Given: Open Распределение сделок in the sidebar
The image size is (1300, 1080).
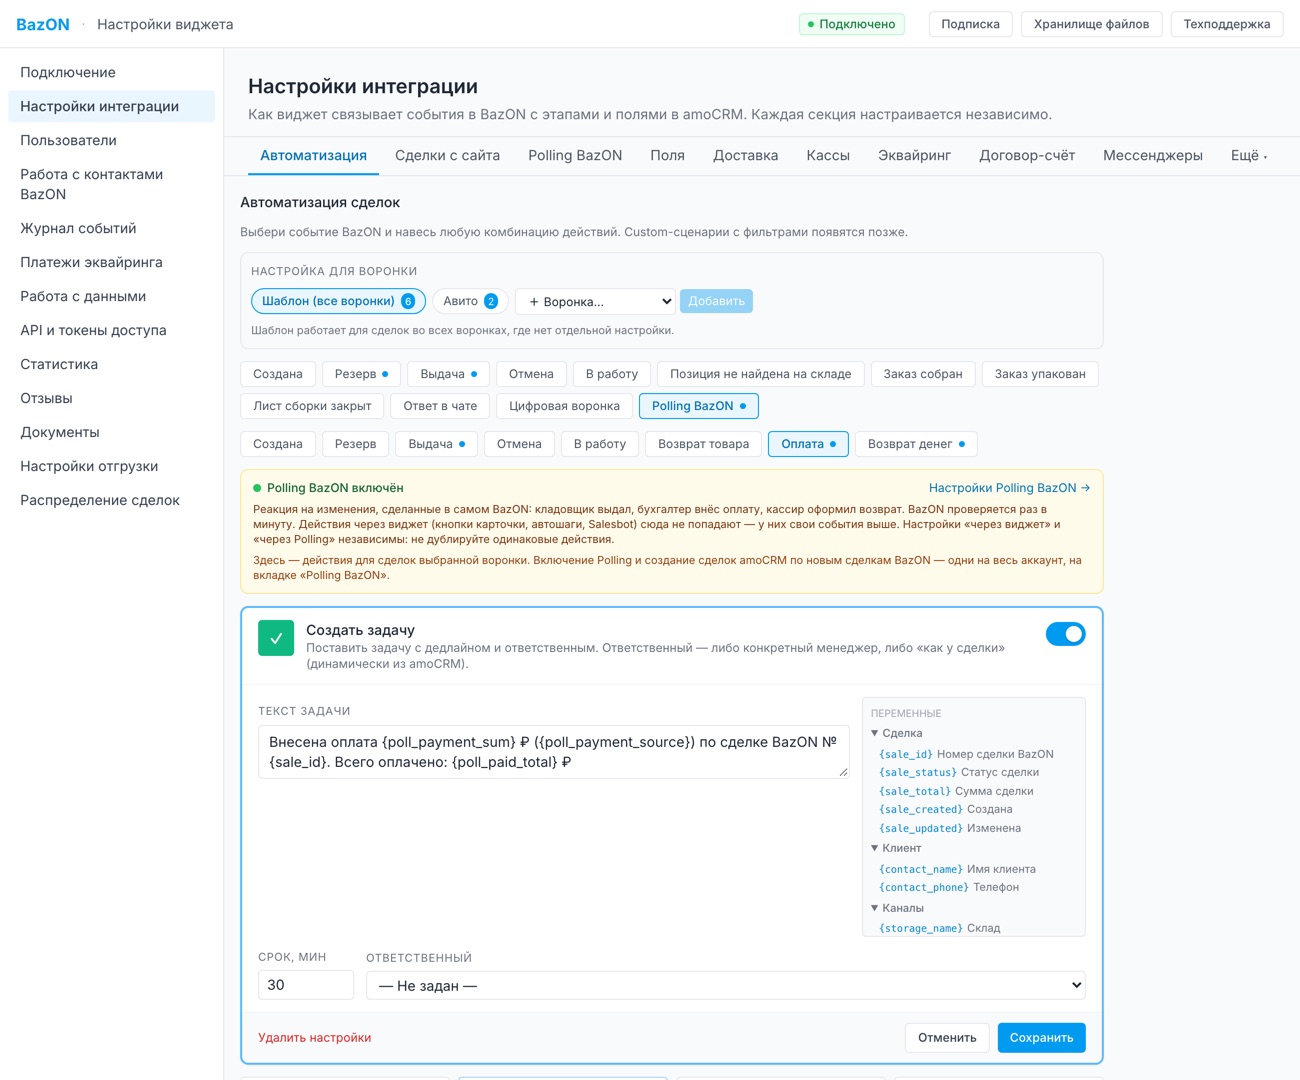Looking at the screenshot, I should [x=111, y=500].
